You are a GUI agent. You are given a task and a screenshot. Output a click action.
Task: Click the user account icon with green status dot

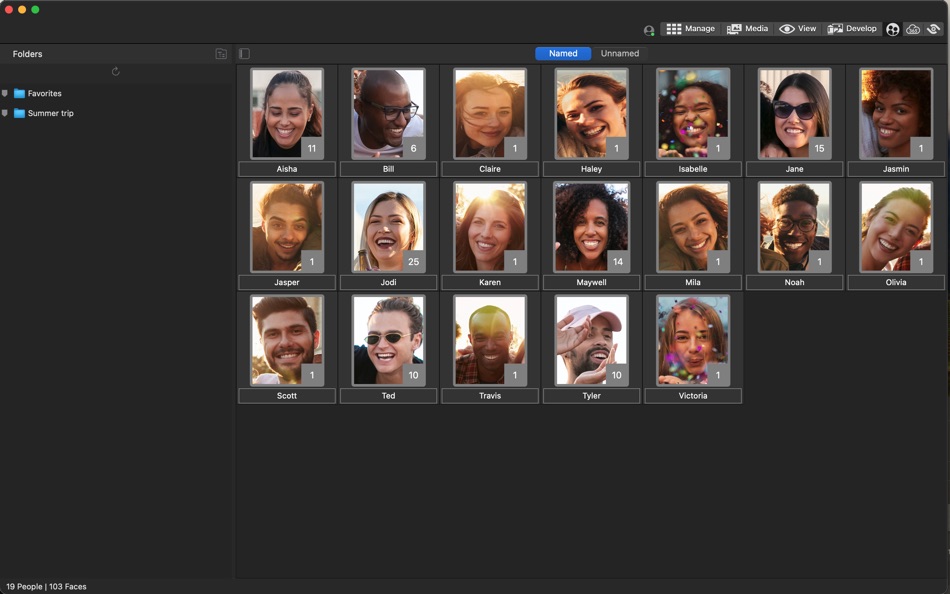click(648, 29)
